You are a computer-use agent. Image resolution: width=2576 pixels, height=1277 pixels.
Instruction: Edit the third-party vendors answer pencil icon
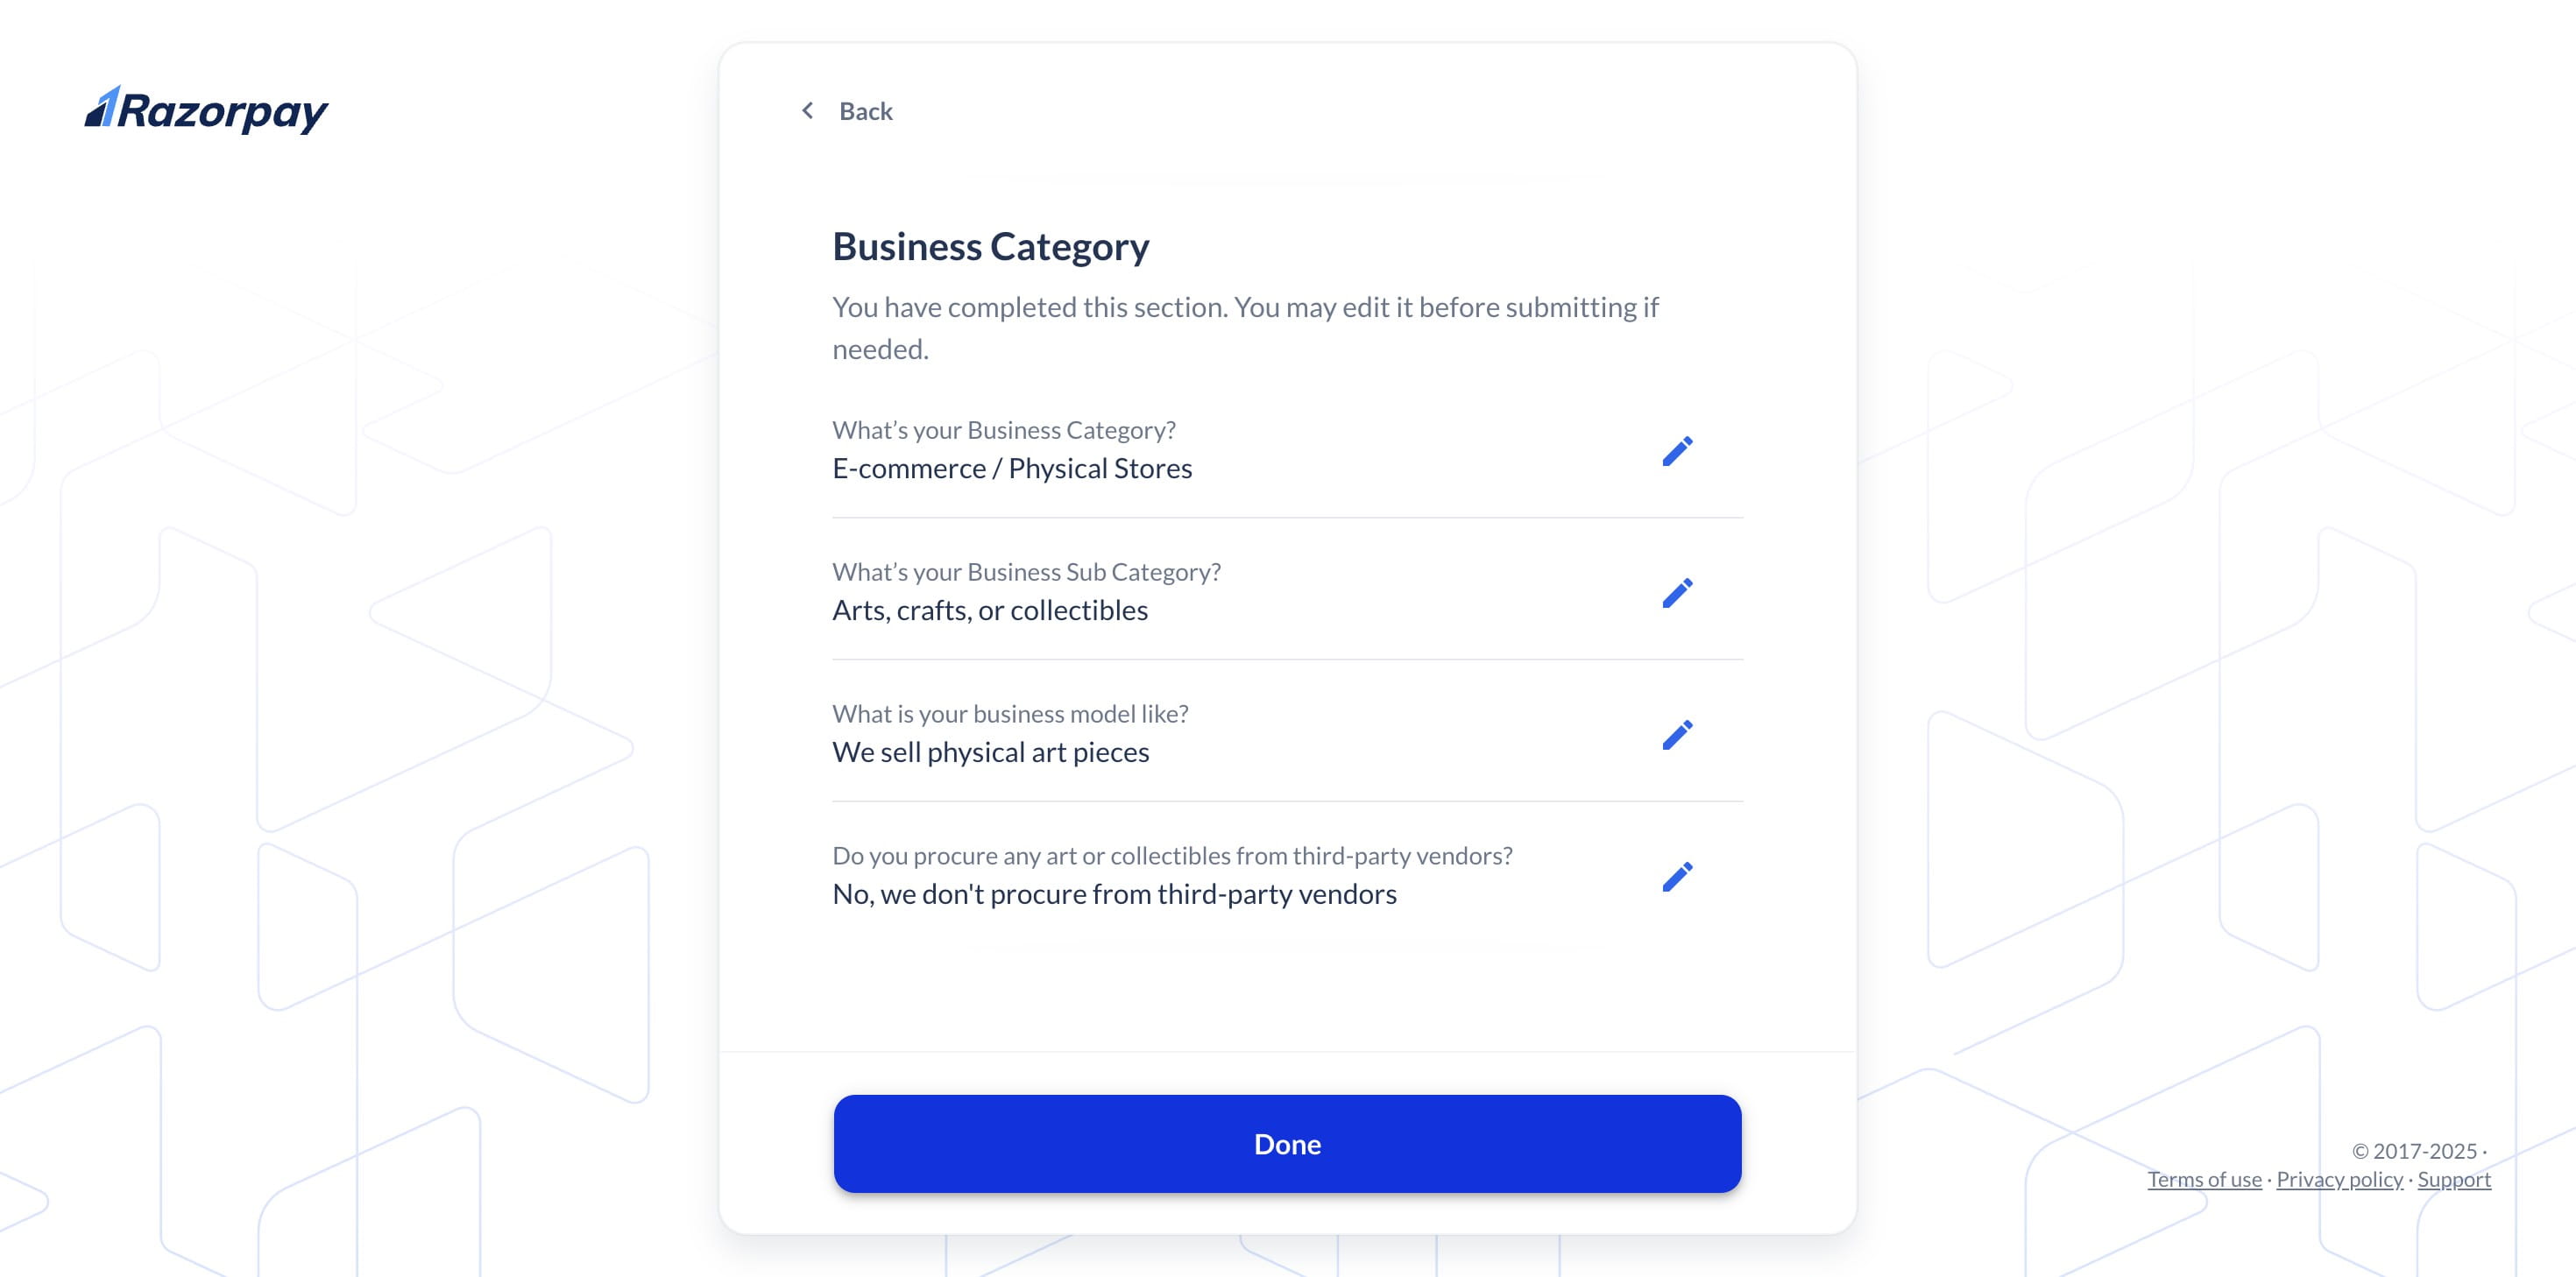1678,875
